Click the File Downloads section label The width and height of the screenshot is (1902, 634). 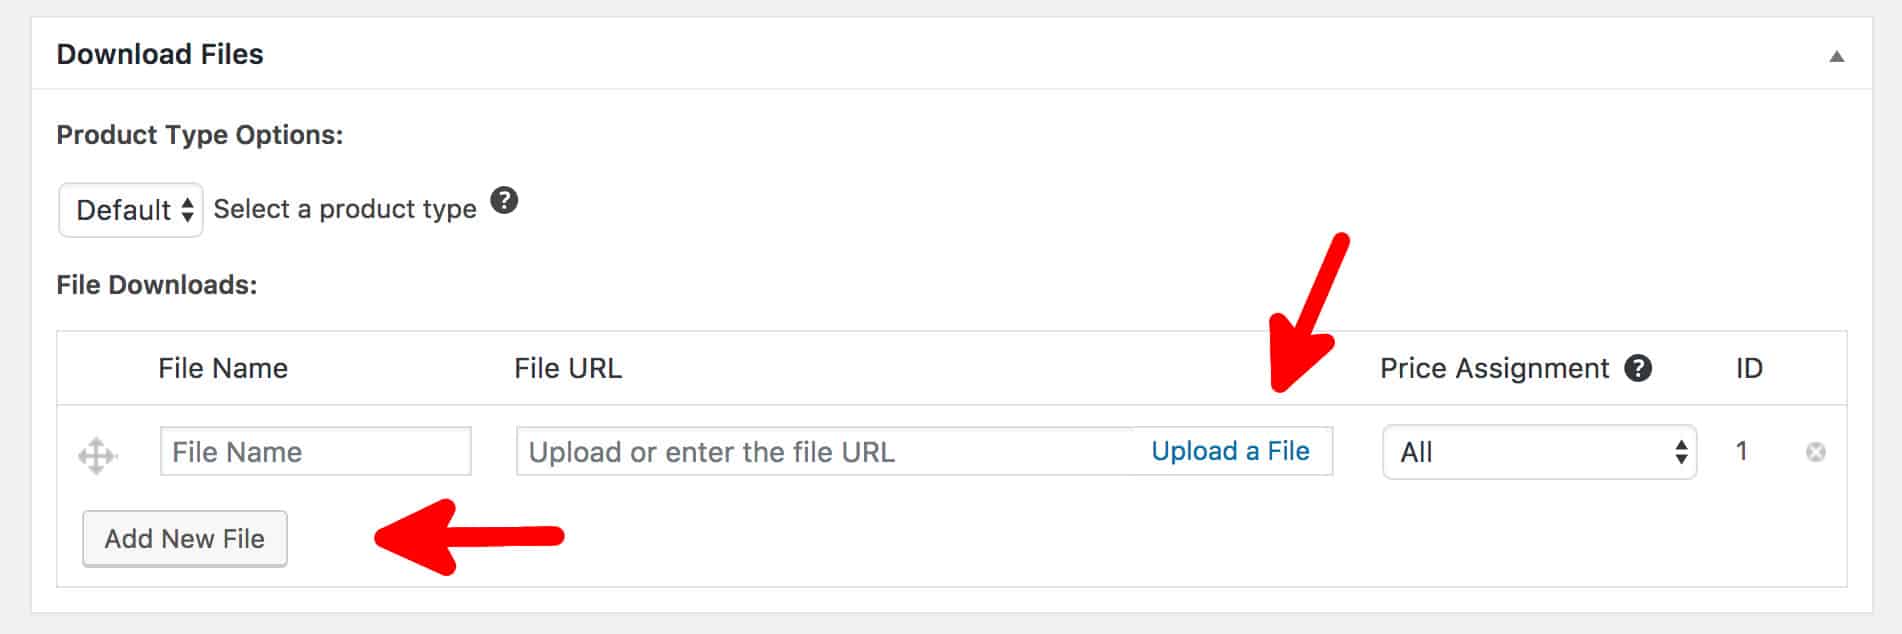tap(157, 285)
